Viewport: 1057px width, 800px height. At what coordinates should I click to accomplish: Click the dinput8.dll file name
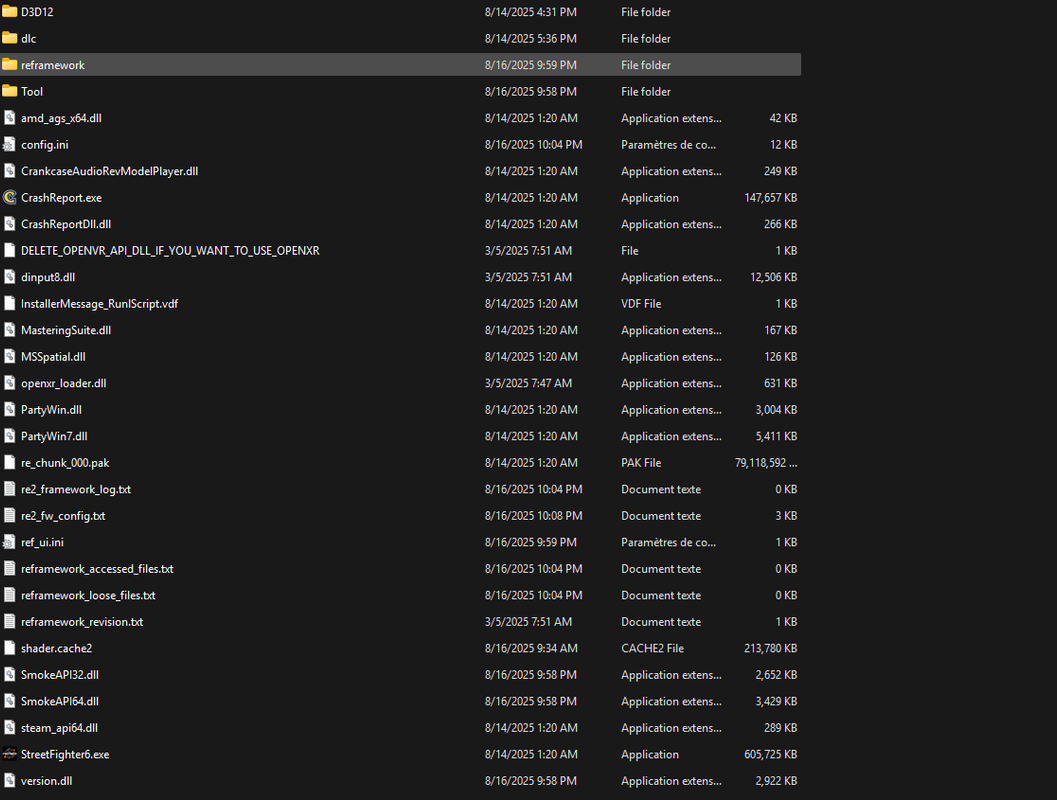pos(48,277)
